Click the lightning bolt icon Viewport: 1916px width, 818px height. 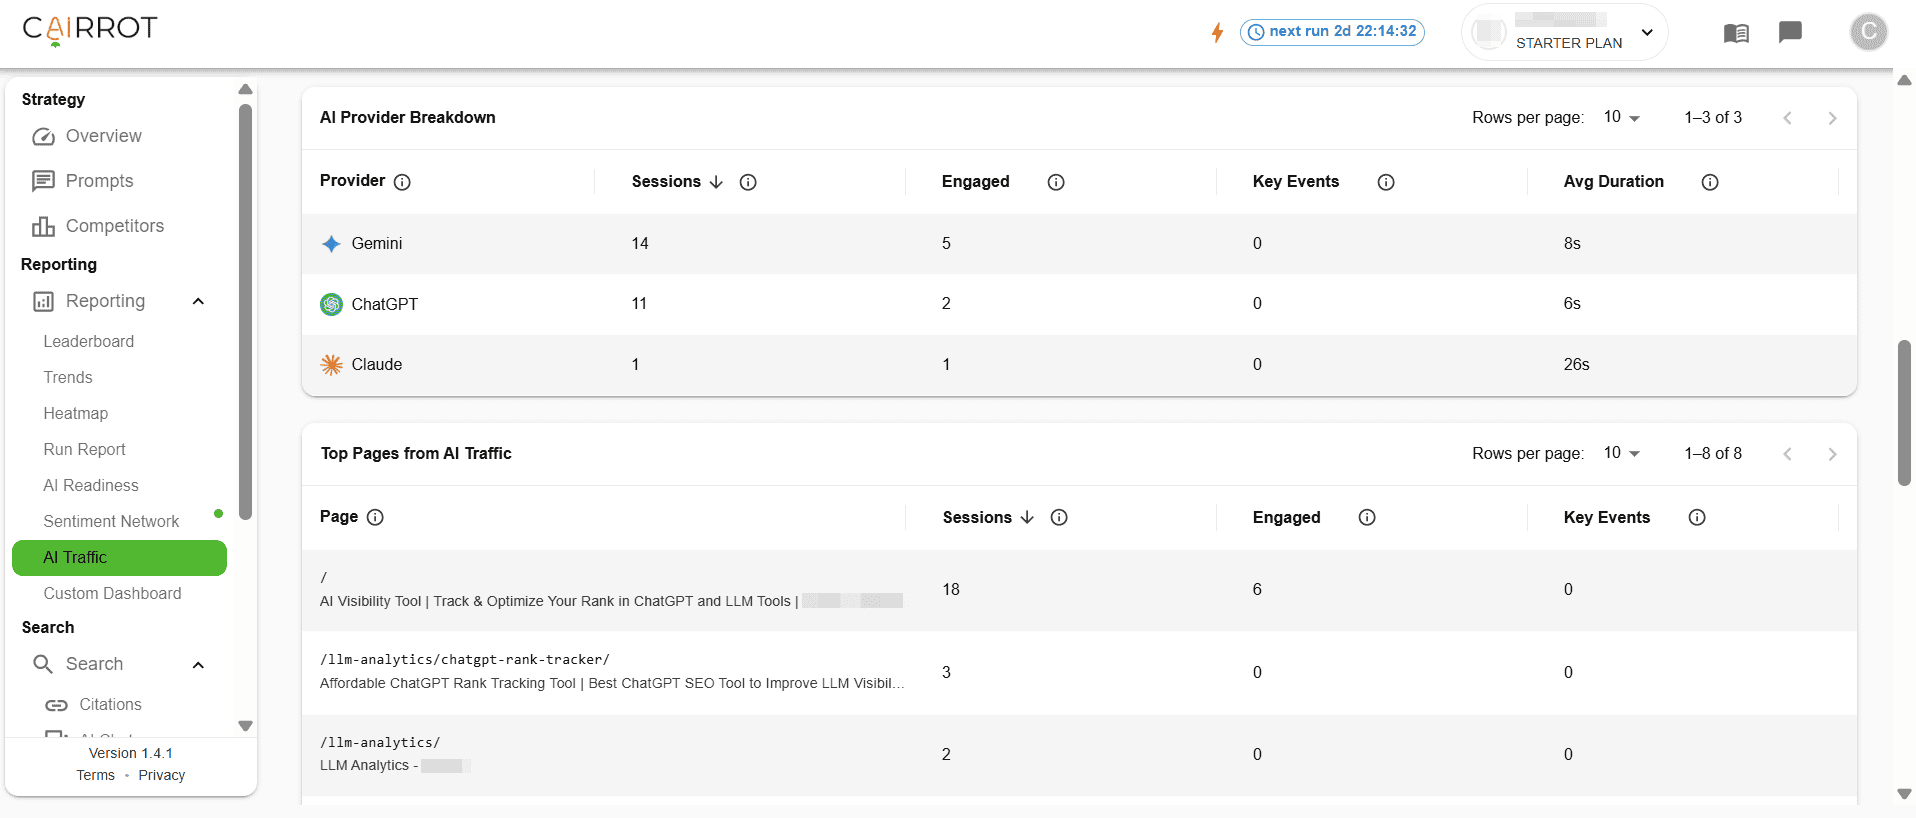(1217, 32)
